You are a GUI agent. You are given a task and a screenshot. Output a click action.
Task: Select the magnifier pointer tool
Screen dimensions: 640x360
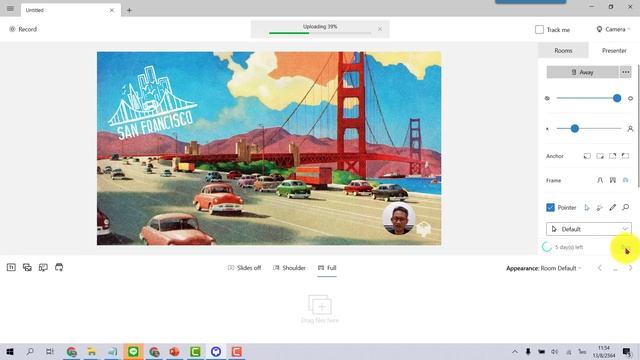625,207
